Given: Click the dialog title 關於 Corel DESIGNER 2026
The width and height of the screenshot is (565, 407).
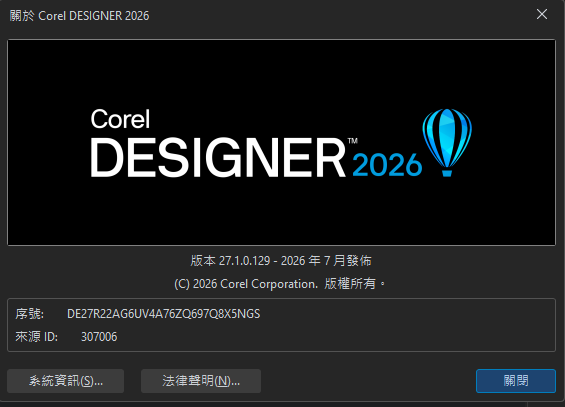Looking at the screenshot, I should tap(79, 15).
